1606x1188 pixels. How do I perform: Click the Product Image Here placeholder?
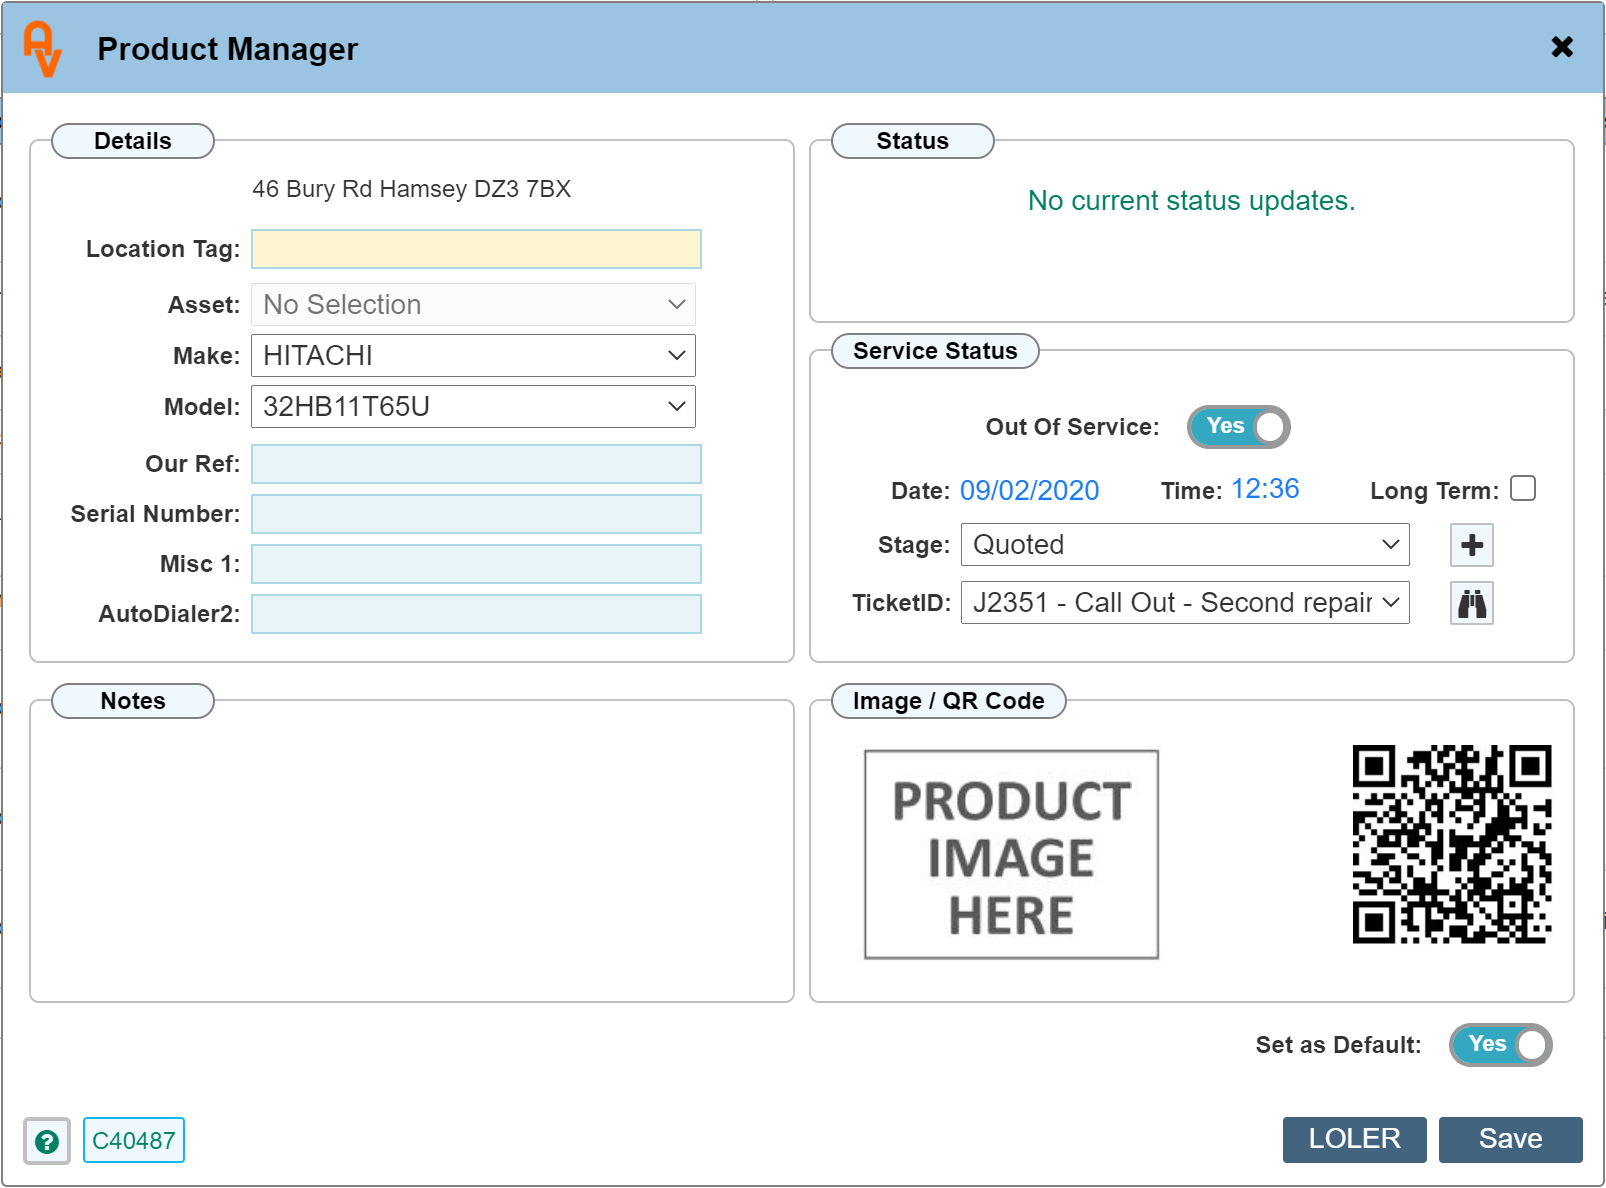coord(1012,855)
